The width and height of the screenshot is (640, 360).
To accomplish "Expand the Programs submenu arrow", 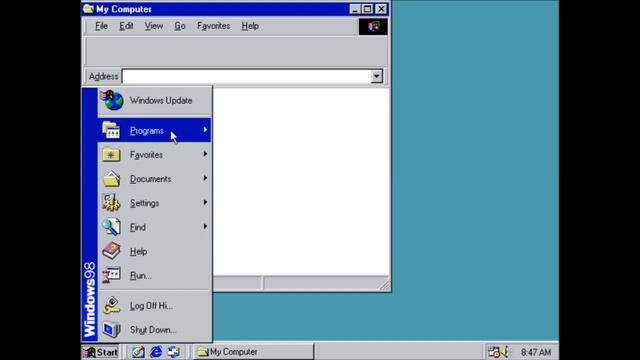I will coord(205,130).
